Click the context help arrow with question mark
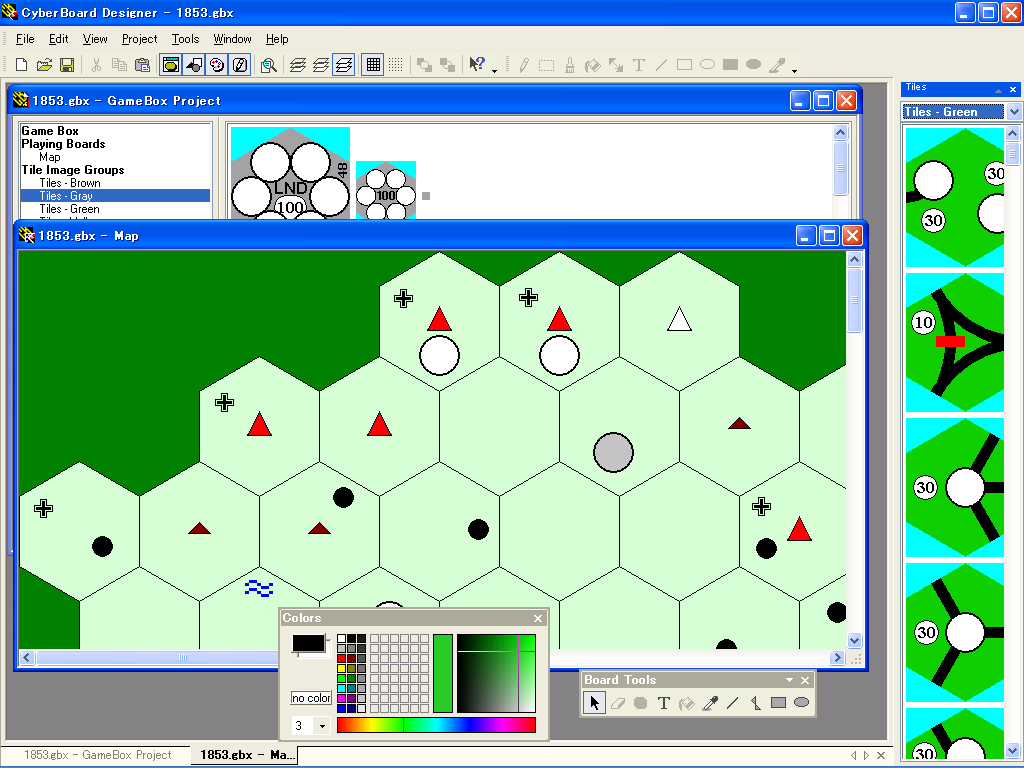The image size is (1024, 768). click(x=477, y=64)
